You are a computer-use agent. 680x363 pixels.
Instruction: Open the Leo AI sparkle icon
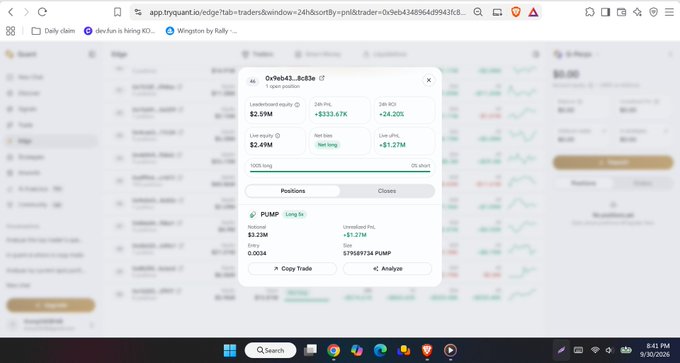(637, 12)
